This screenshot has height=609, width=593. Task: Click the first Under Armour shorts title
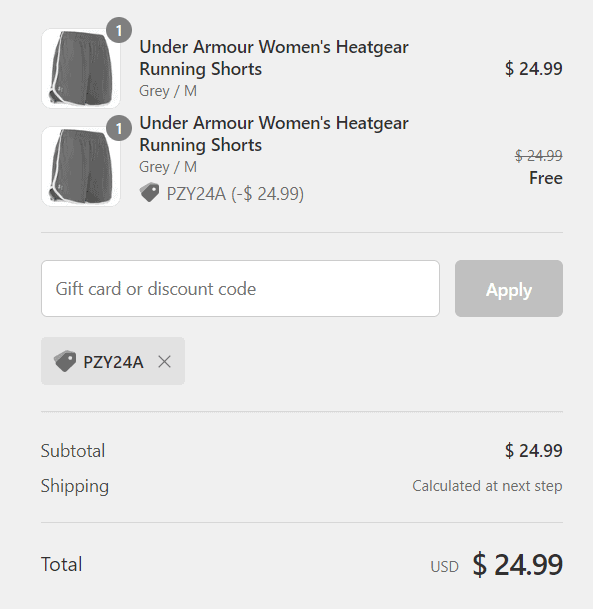tap(274, 58)
